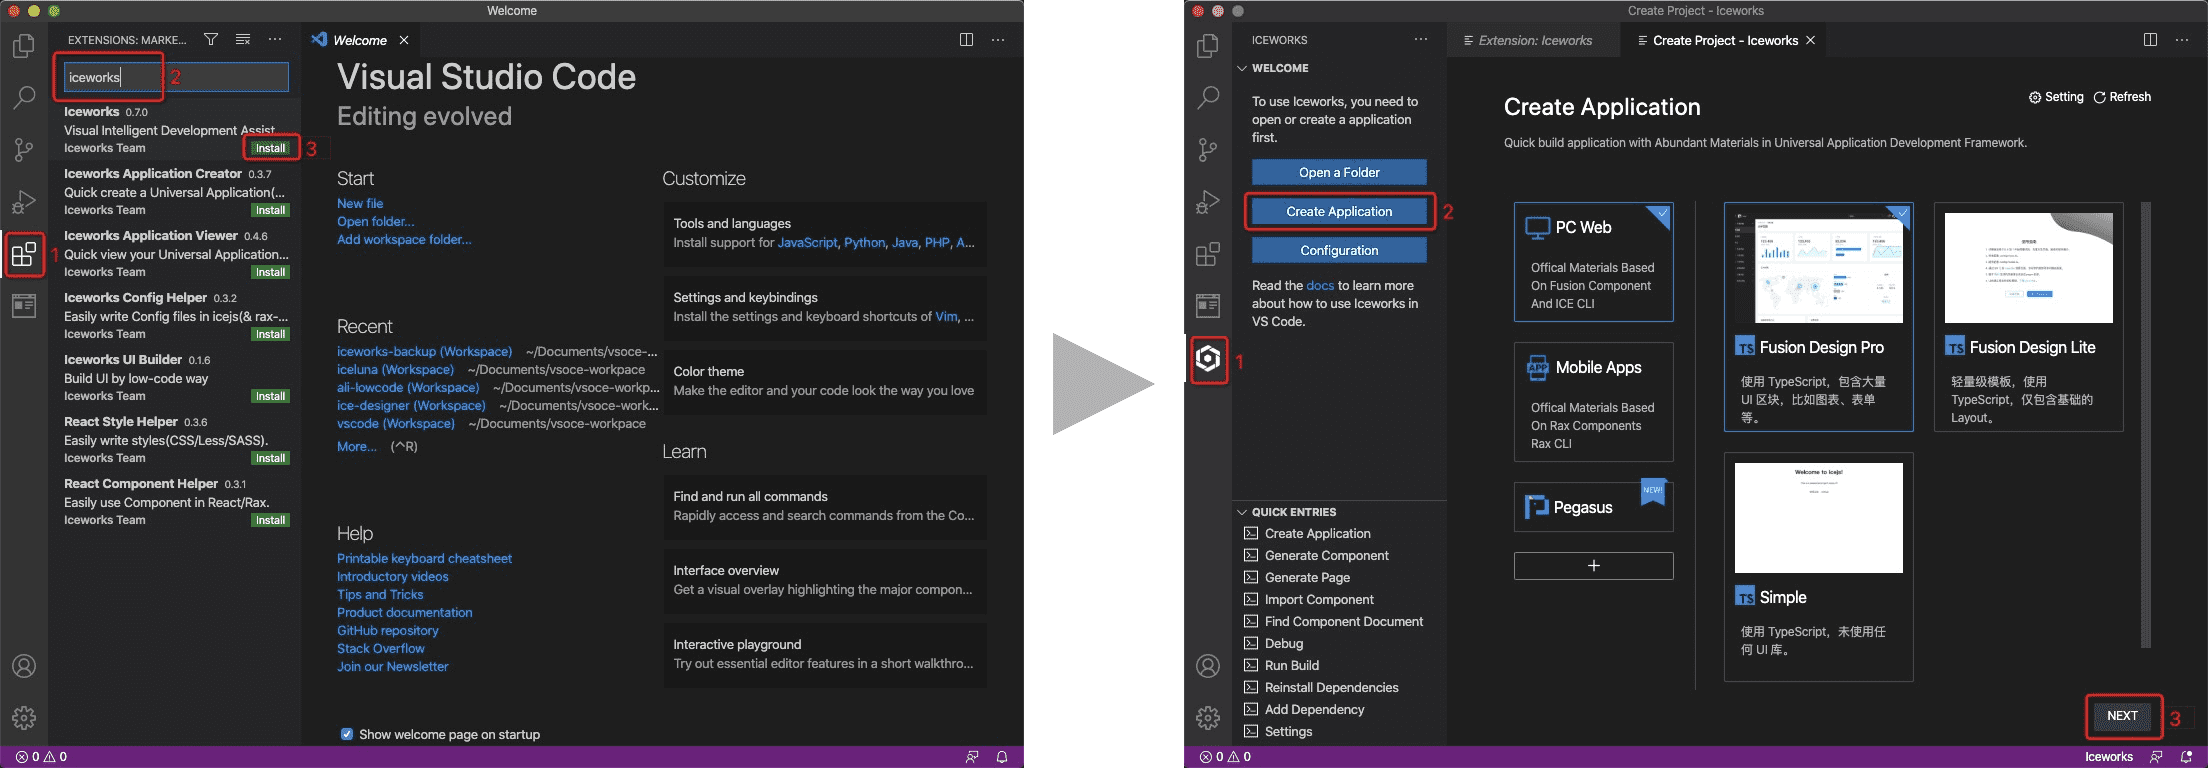This screenshot has width=2208, height=768.
Task: Open Manage gear in Welcome window activity bar
Action: point(24,717)
